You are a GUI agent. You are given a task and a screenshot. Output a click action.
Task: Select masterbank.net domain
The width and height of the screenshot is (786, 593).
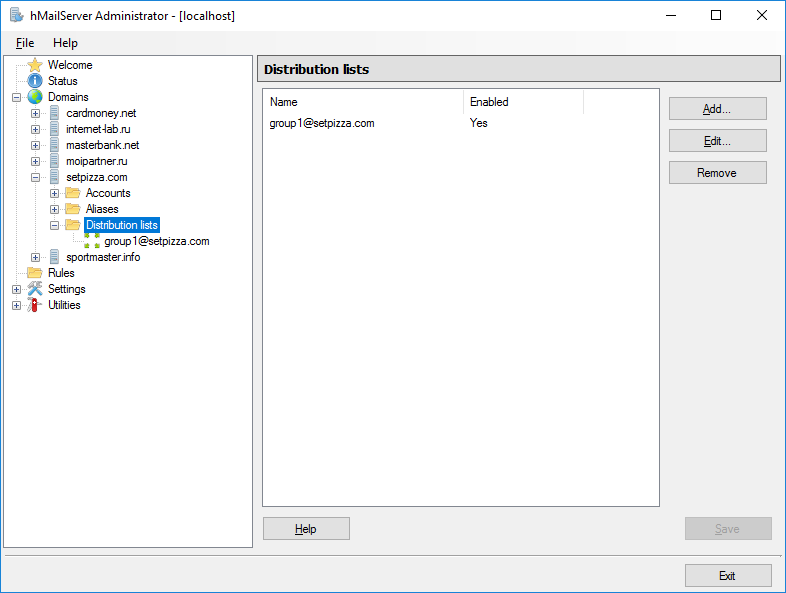pos(103,145)
